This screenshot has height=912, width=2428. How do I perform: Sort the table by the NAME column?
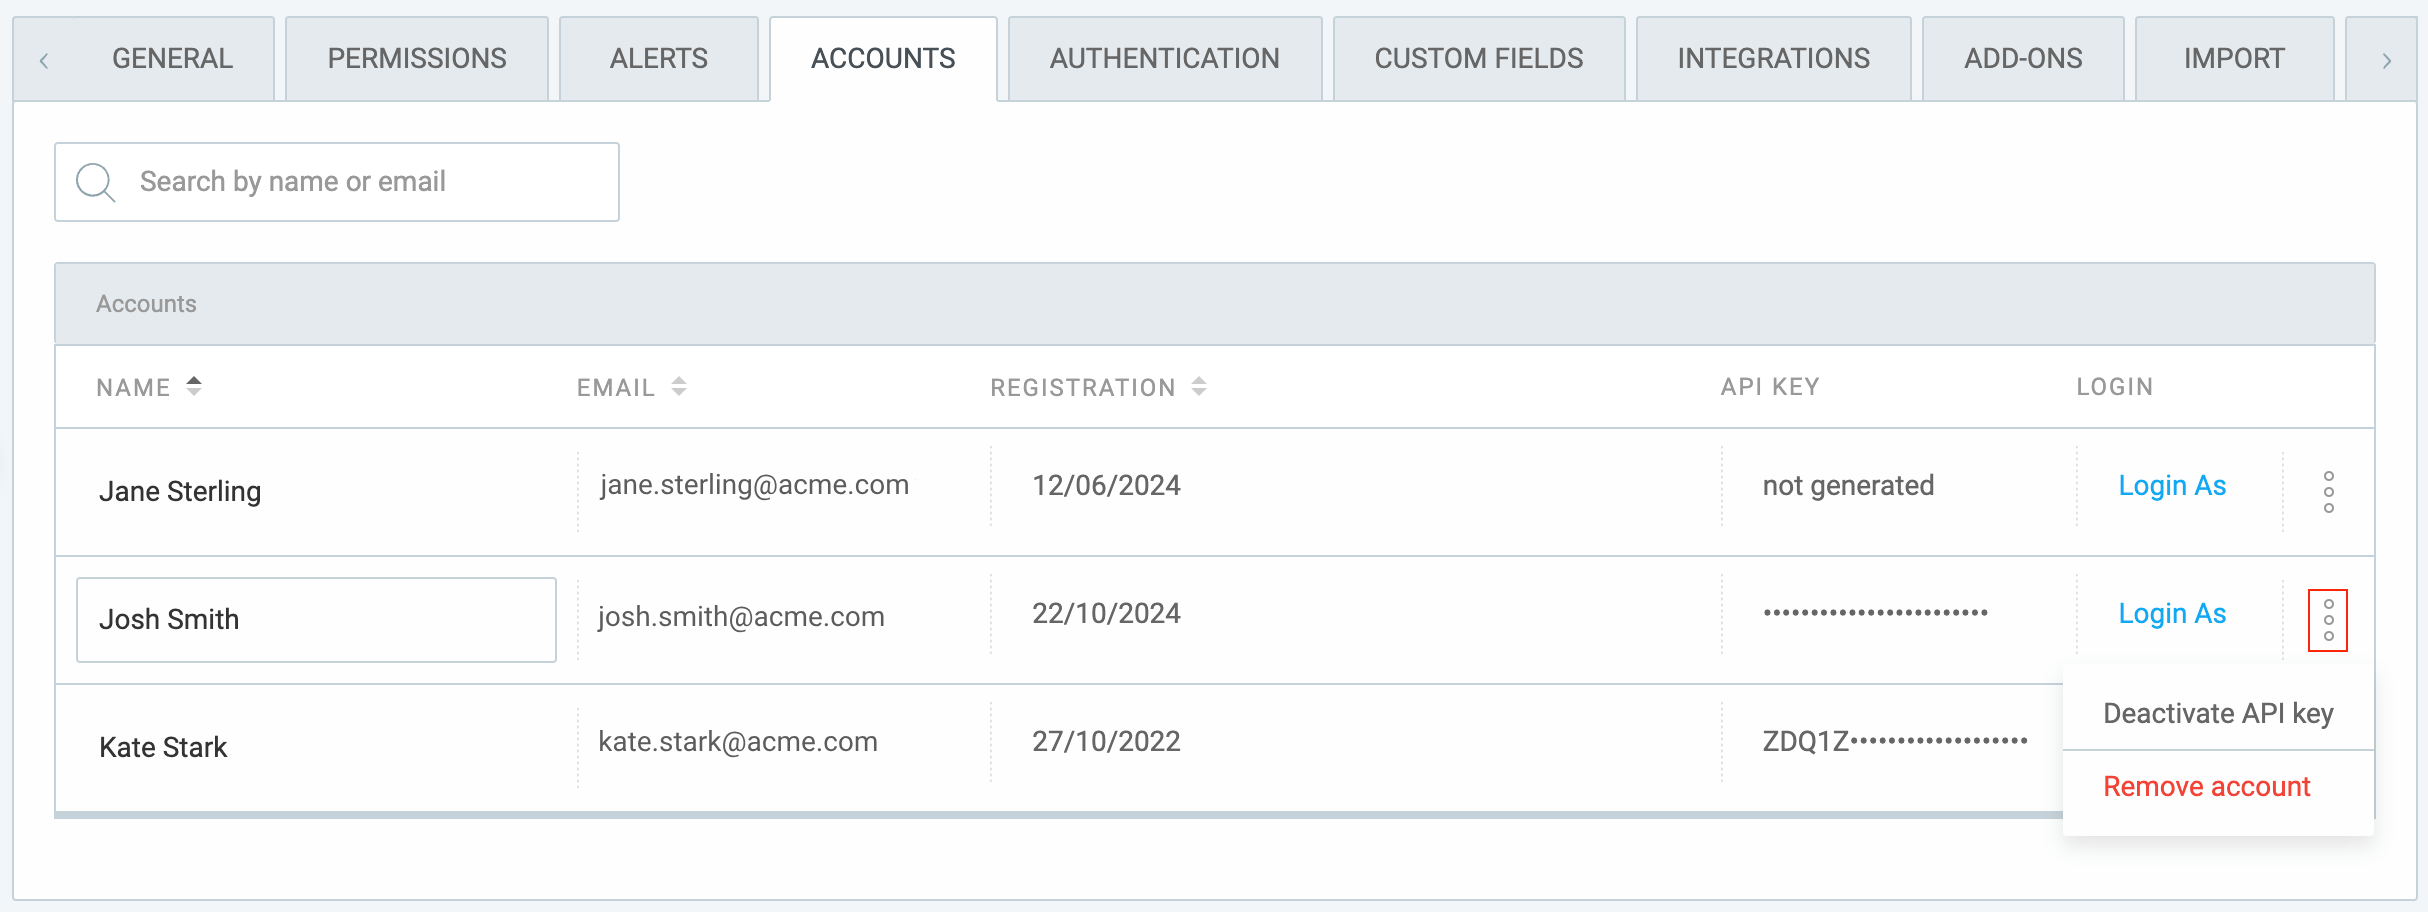tap(150, 387)
